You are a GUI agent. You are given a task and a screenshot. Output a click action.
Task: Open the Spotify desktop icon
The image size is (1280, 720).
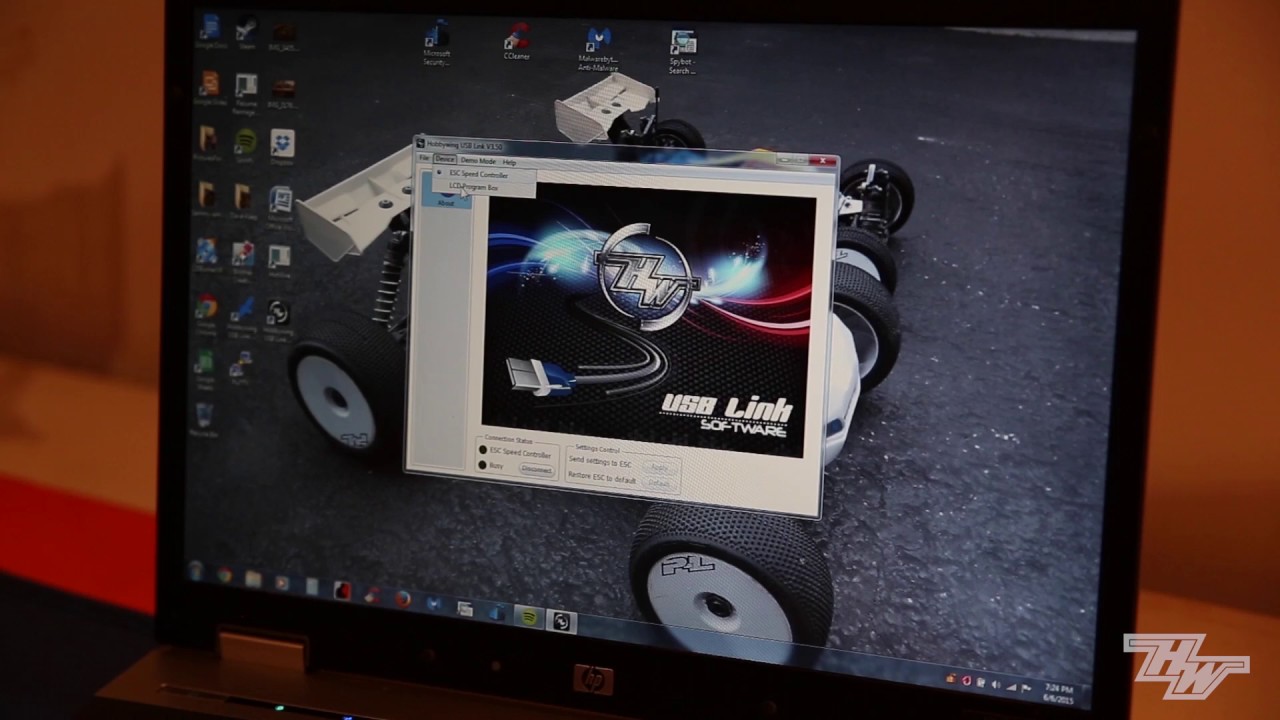245,144
